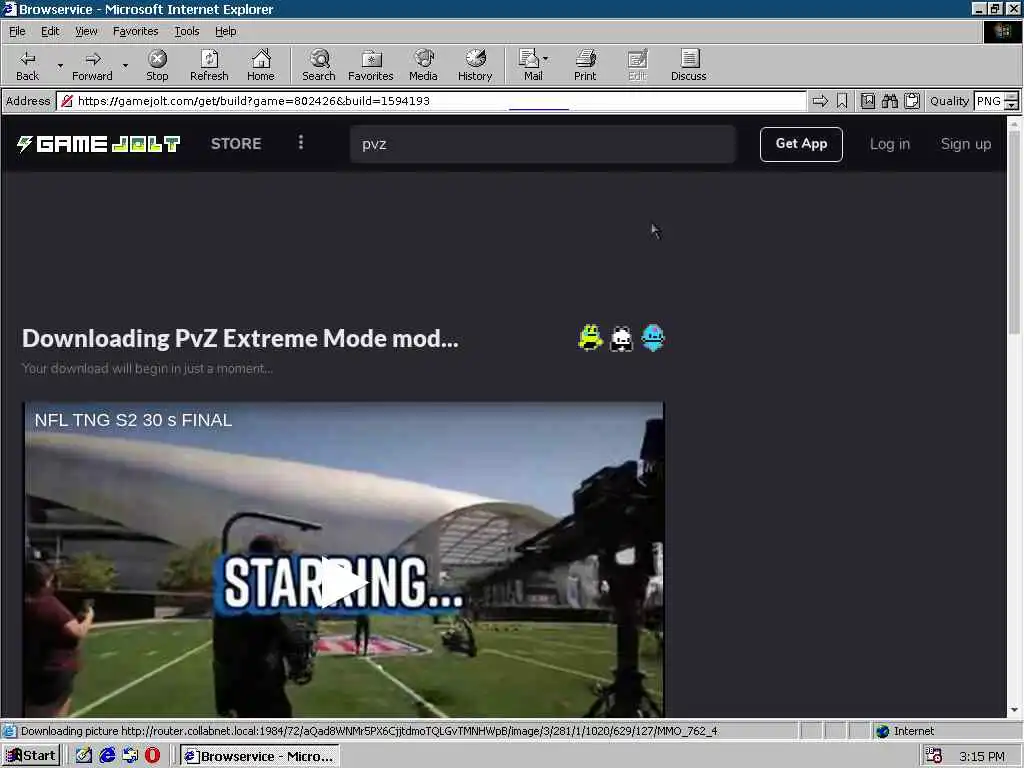The width and height of the screenshot is (1024, 768).
Task: Launch Internet Explorer from quick launch
Action: pos(107,756)
